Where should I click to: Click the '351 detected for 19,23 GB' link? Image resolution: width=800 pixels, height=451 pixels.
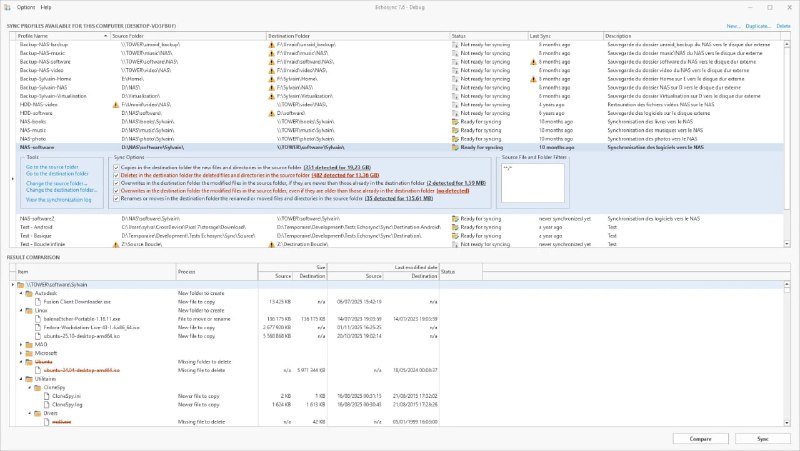click(337, 167)
